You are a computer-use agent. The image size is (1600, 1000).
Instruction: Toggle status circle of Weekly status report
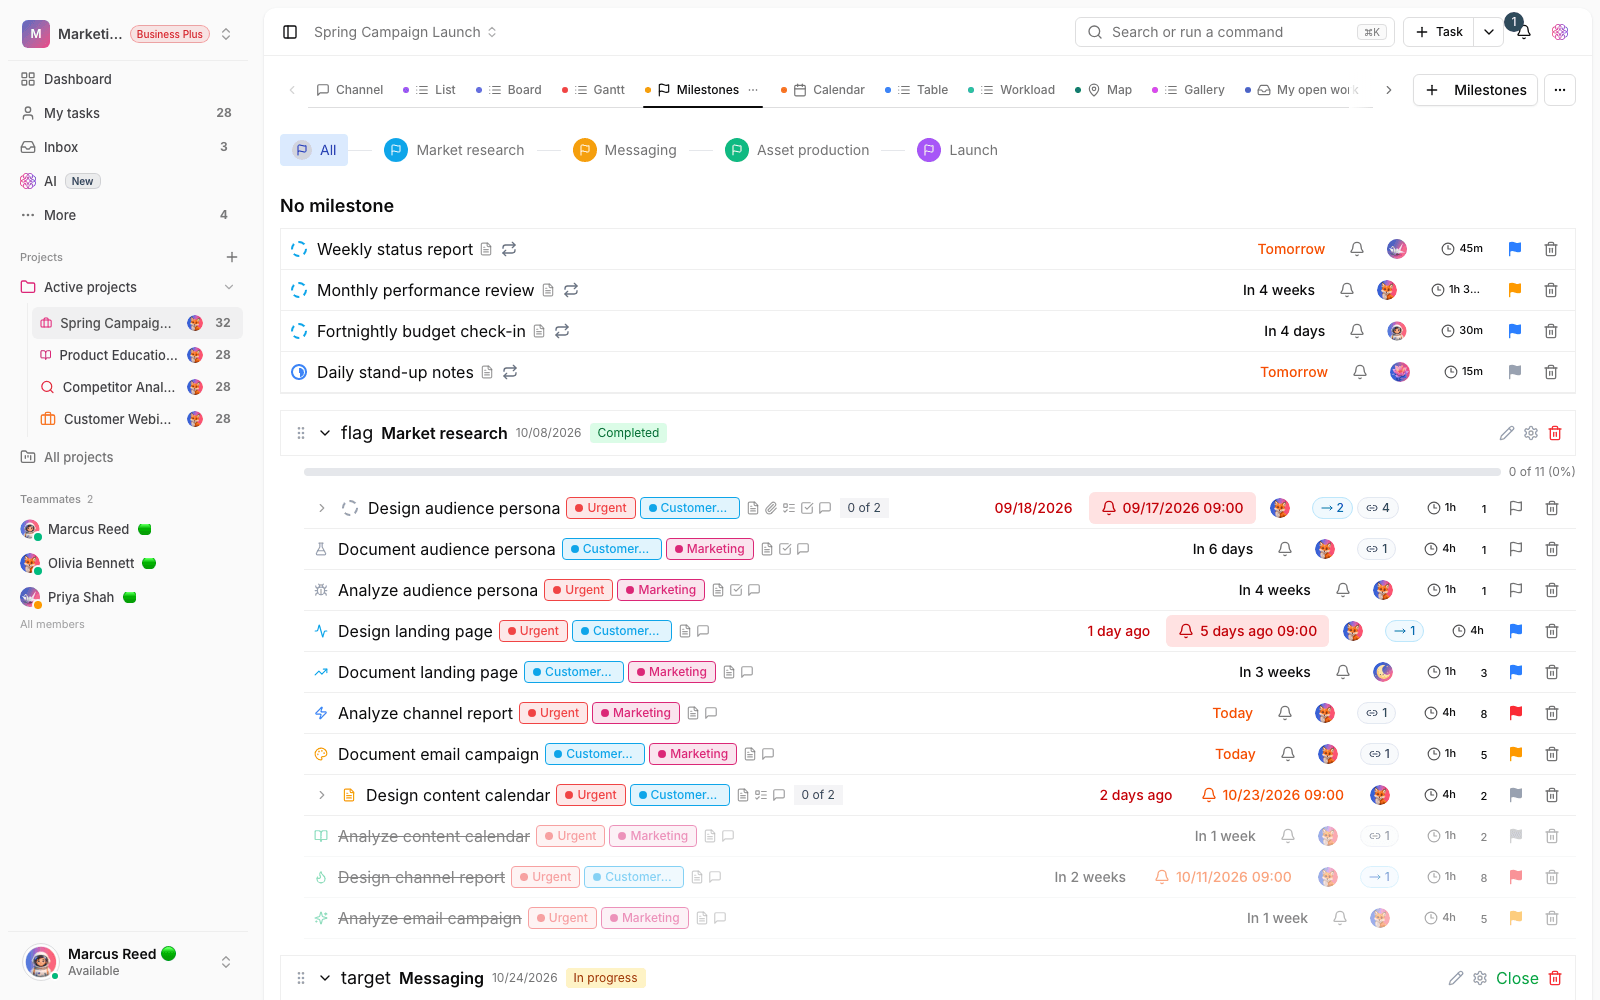point(299,249)
